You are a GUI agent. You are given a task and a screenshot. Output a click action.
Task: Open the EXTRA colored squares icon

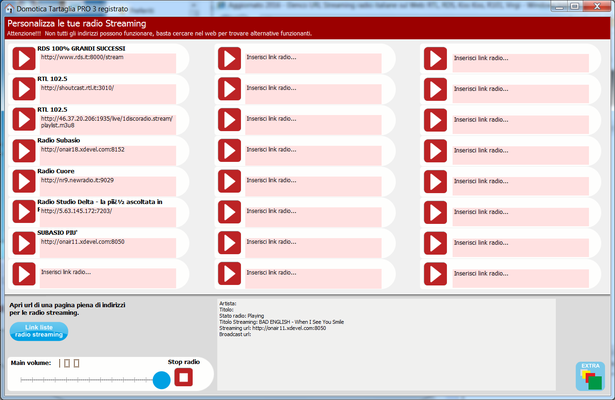click(x=590, y=376)
